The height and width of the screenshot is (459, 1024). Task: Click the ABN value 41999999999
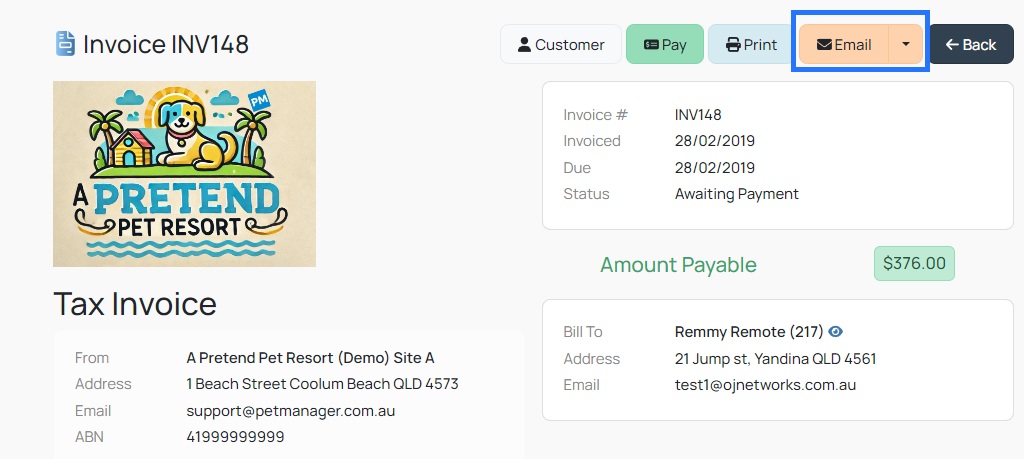click(235, 437)
